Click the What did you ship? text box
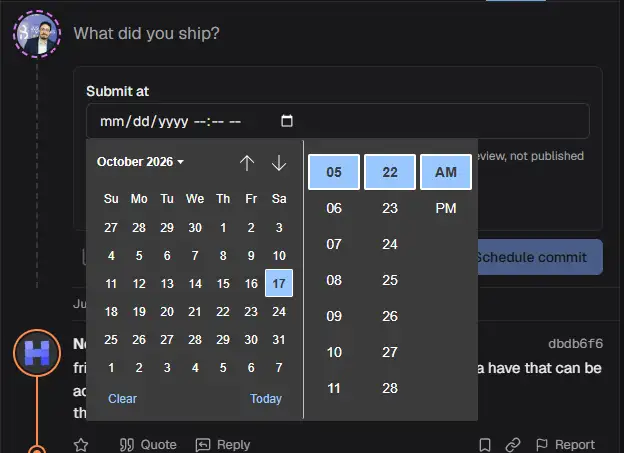 146,33
